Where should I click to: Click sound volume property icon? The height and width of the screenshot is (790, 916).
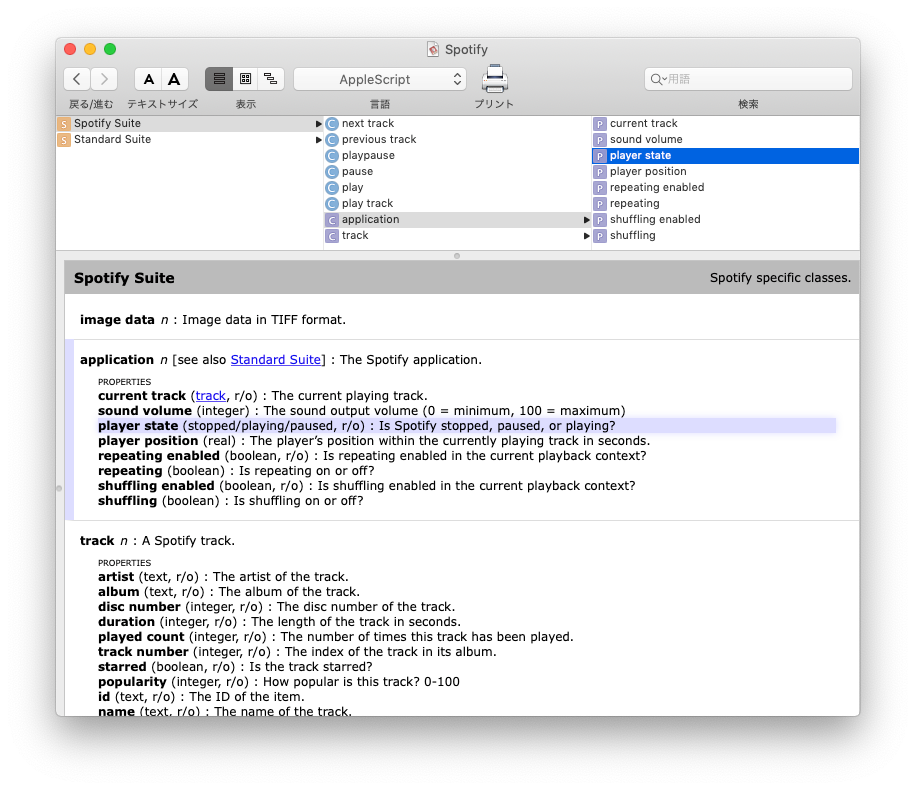(x=599, y=140)
